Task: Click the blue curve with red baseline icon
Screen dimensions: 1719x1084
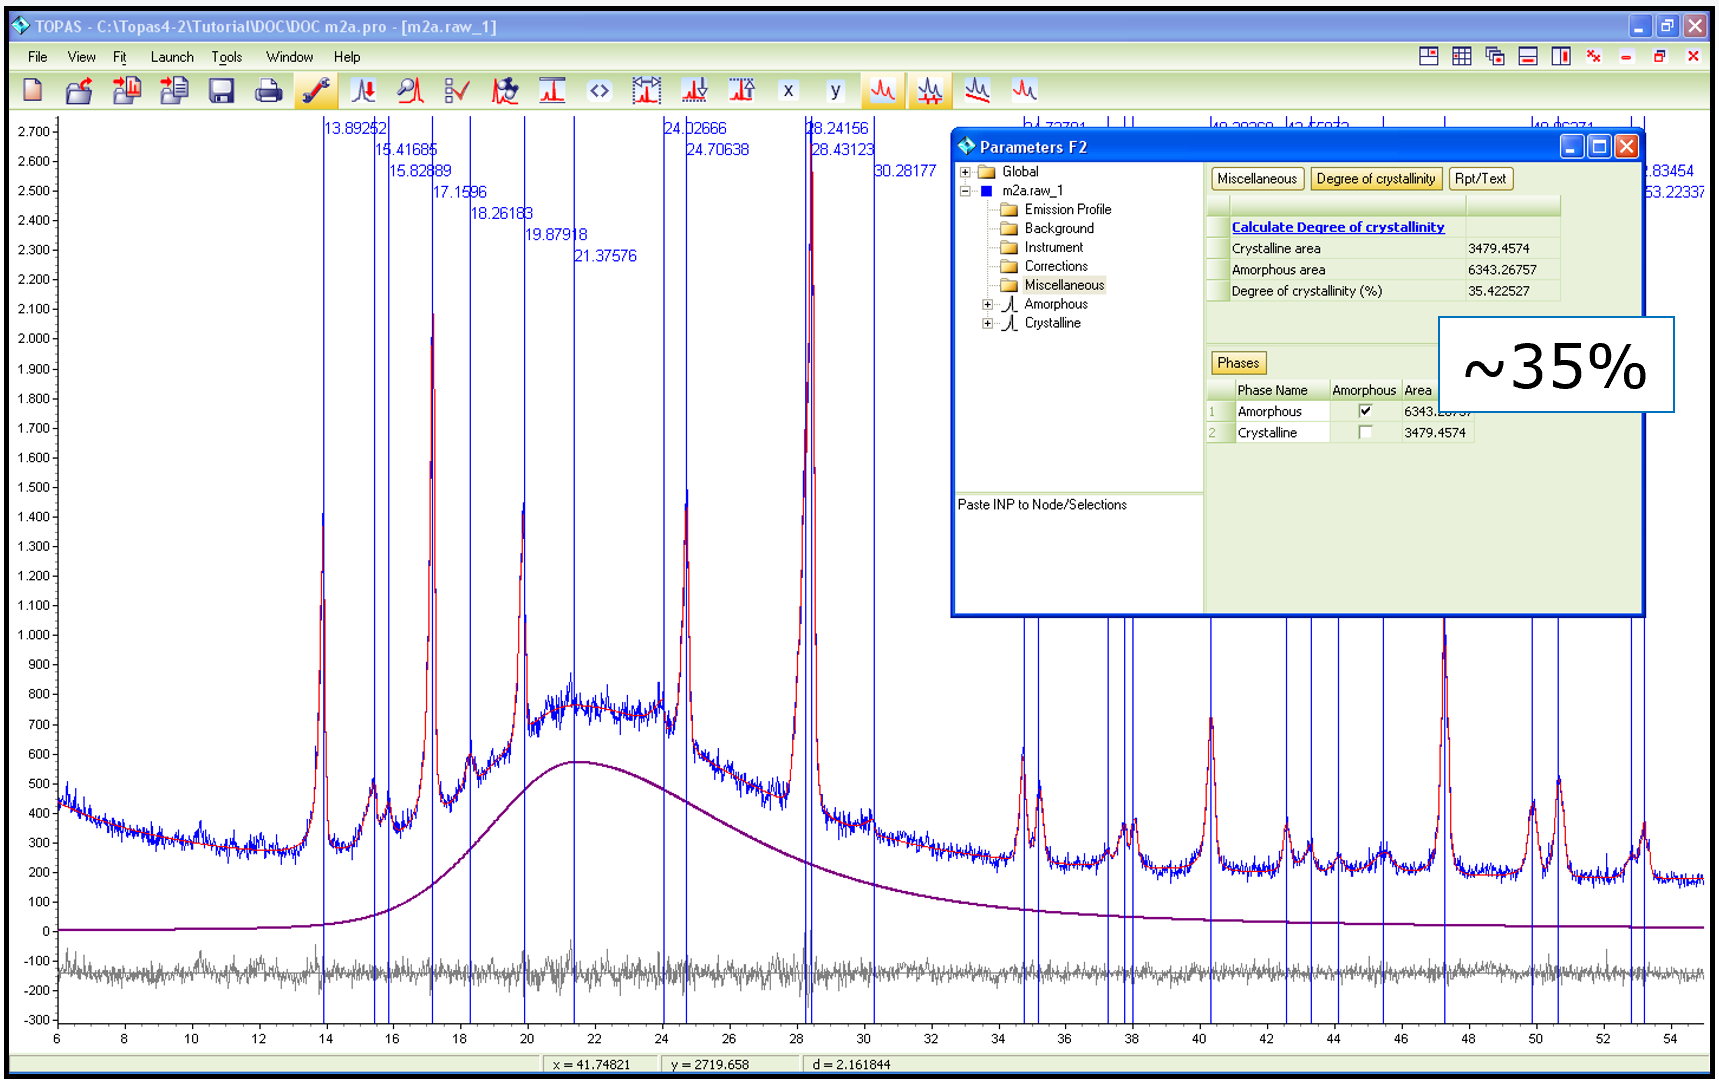Action: pos(978,91)
